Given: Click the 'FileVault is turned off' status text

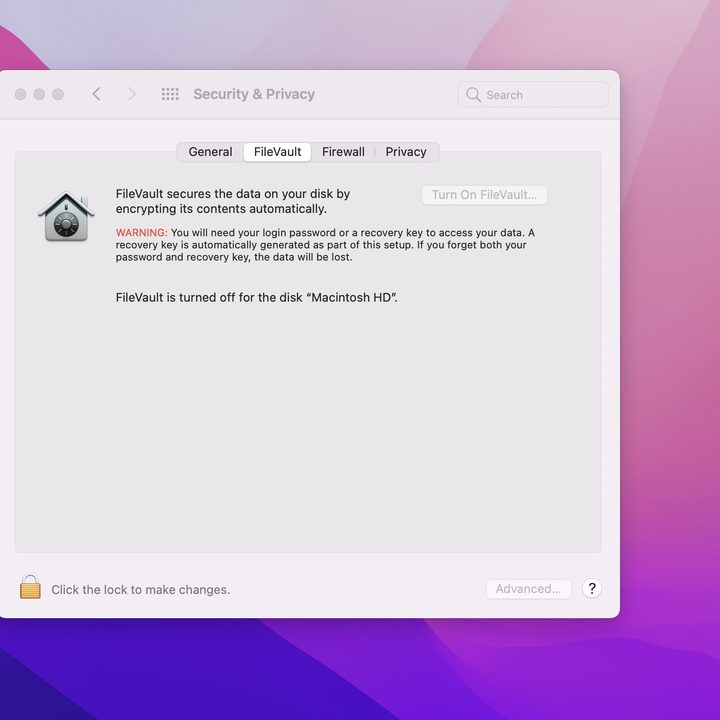Looking at the screenshot, I should [x=257, y=298].
